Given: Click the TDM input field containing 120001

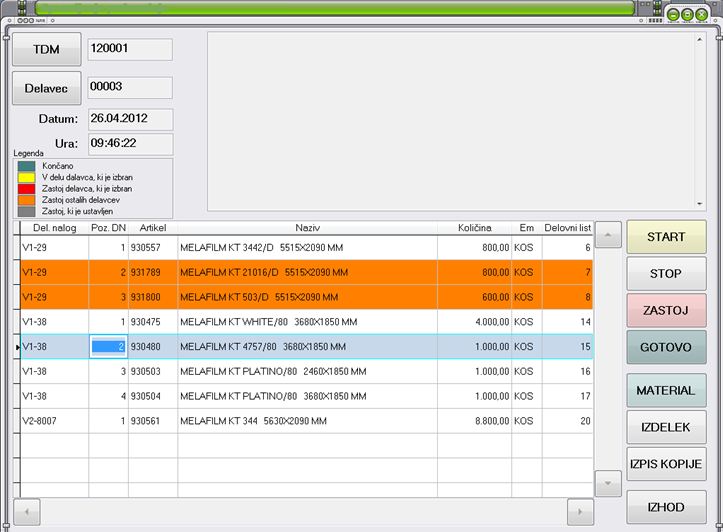Looking at the screenshot, I should click(x=130, y=49).
